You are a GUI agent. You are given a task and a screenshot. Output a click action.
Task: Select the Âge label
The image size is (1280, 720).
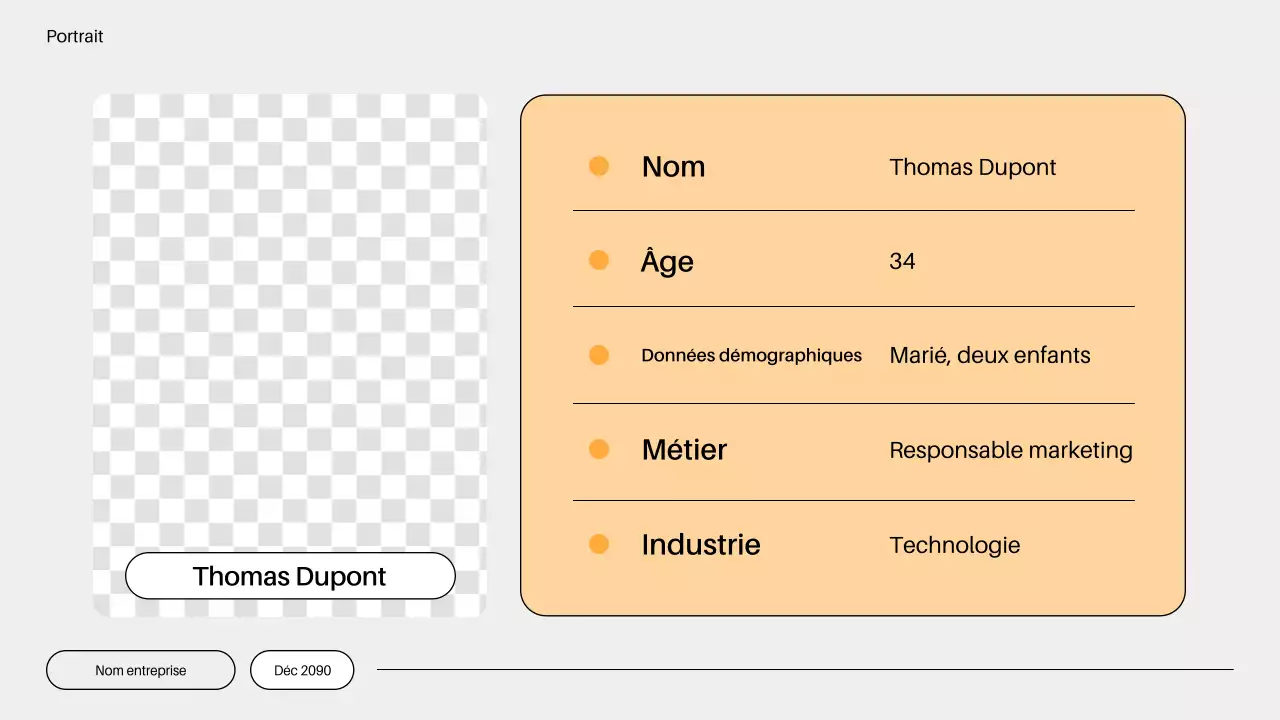667,261
